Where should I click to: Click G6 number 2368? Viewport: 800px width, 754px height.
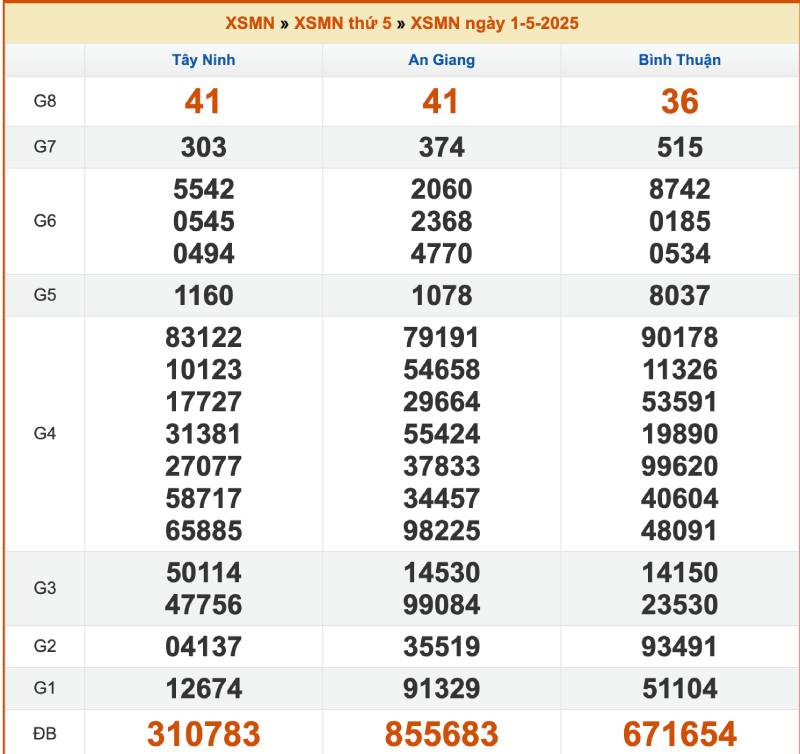[441, 221]
